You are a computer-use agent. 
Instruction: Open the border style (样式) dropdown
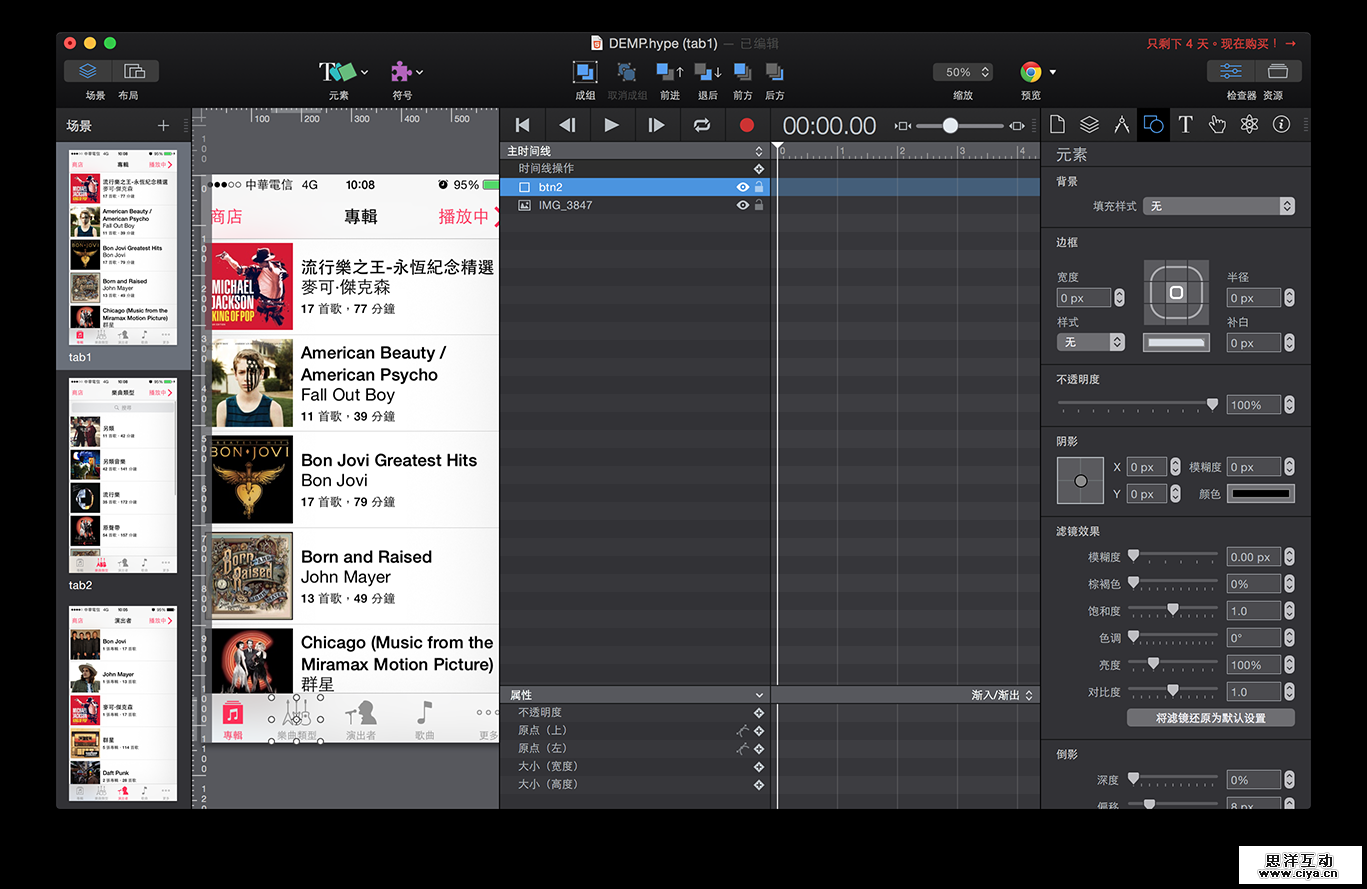(1090, 342)
